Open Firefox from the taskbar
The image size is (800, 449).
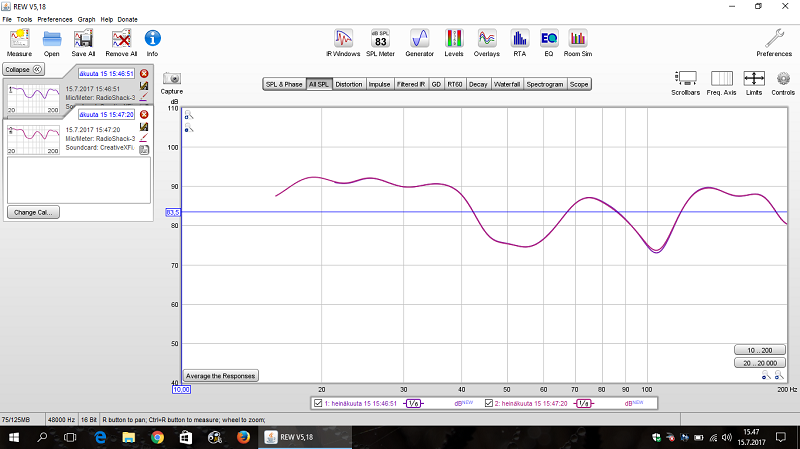point(243,437)
